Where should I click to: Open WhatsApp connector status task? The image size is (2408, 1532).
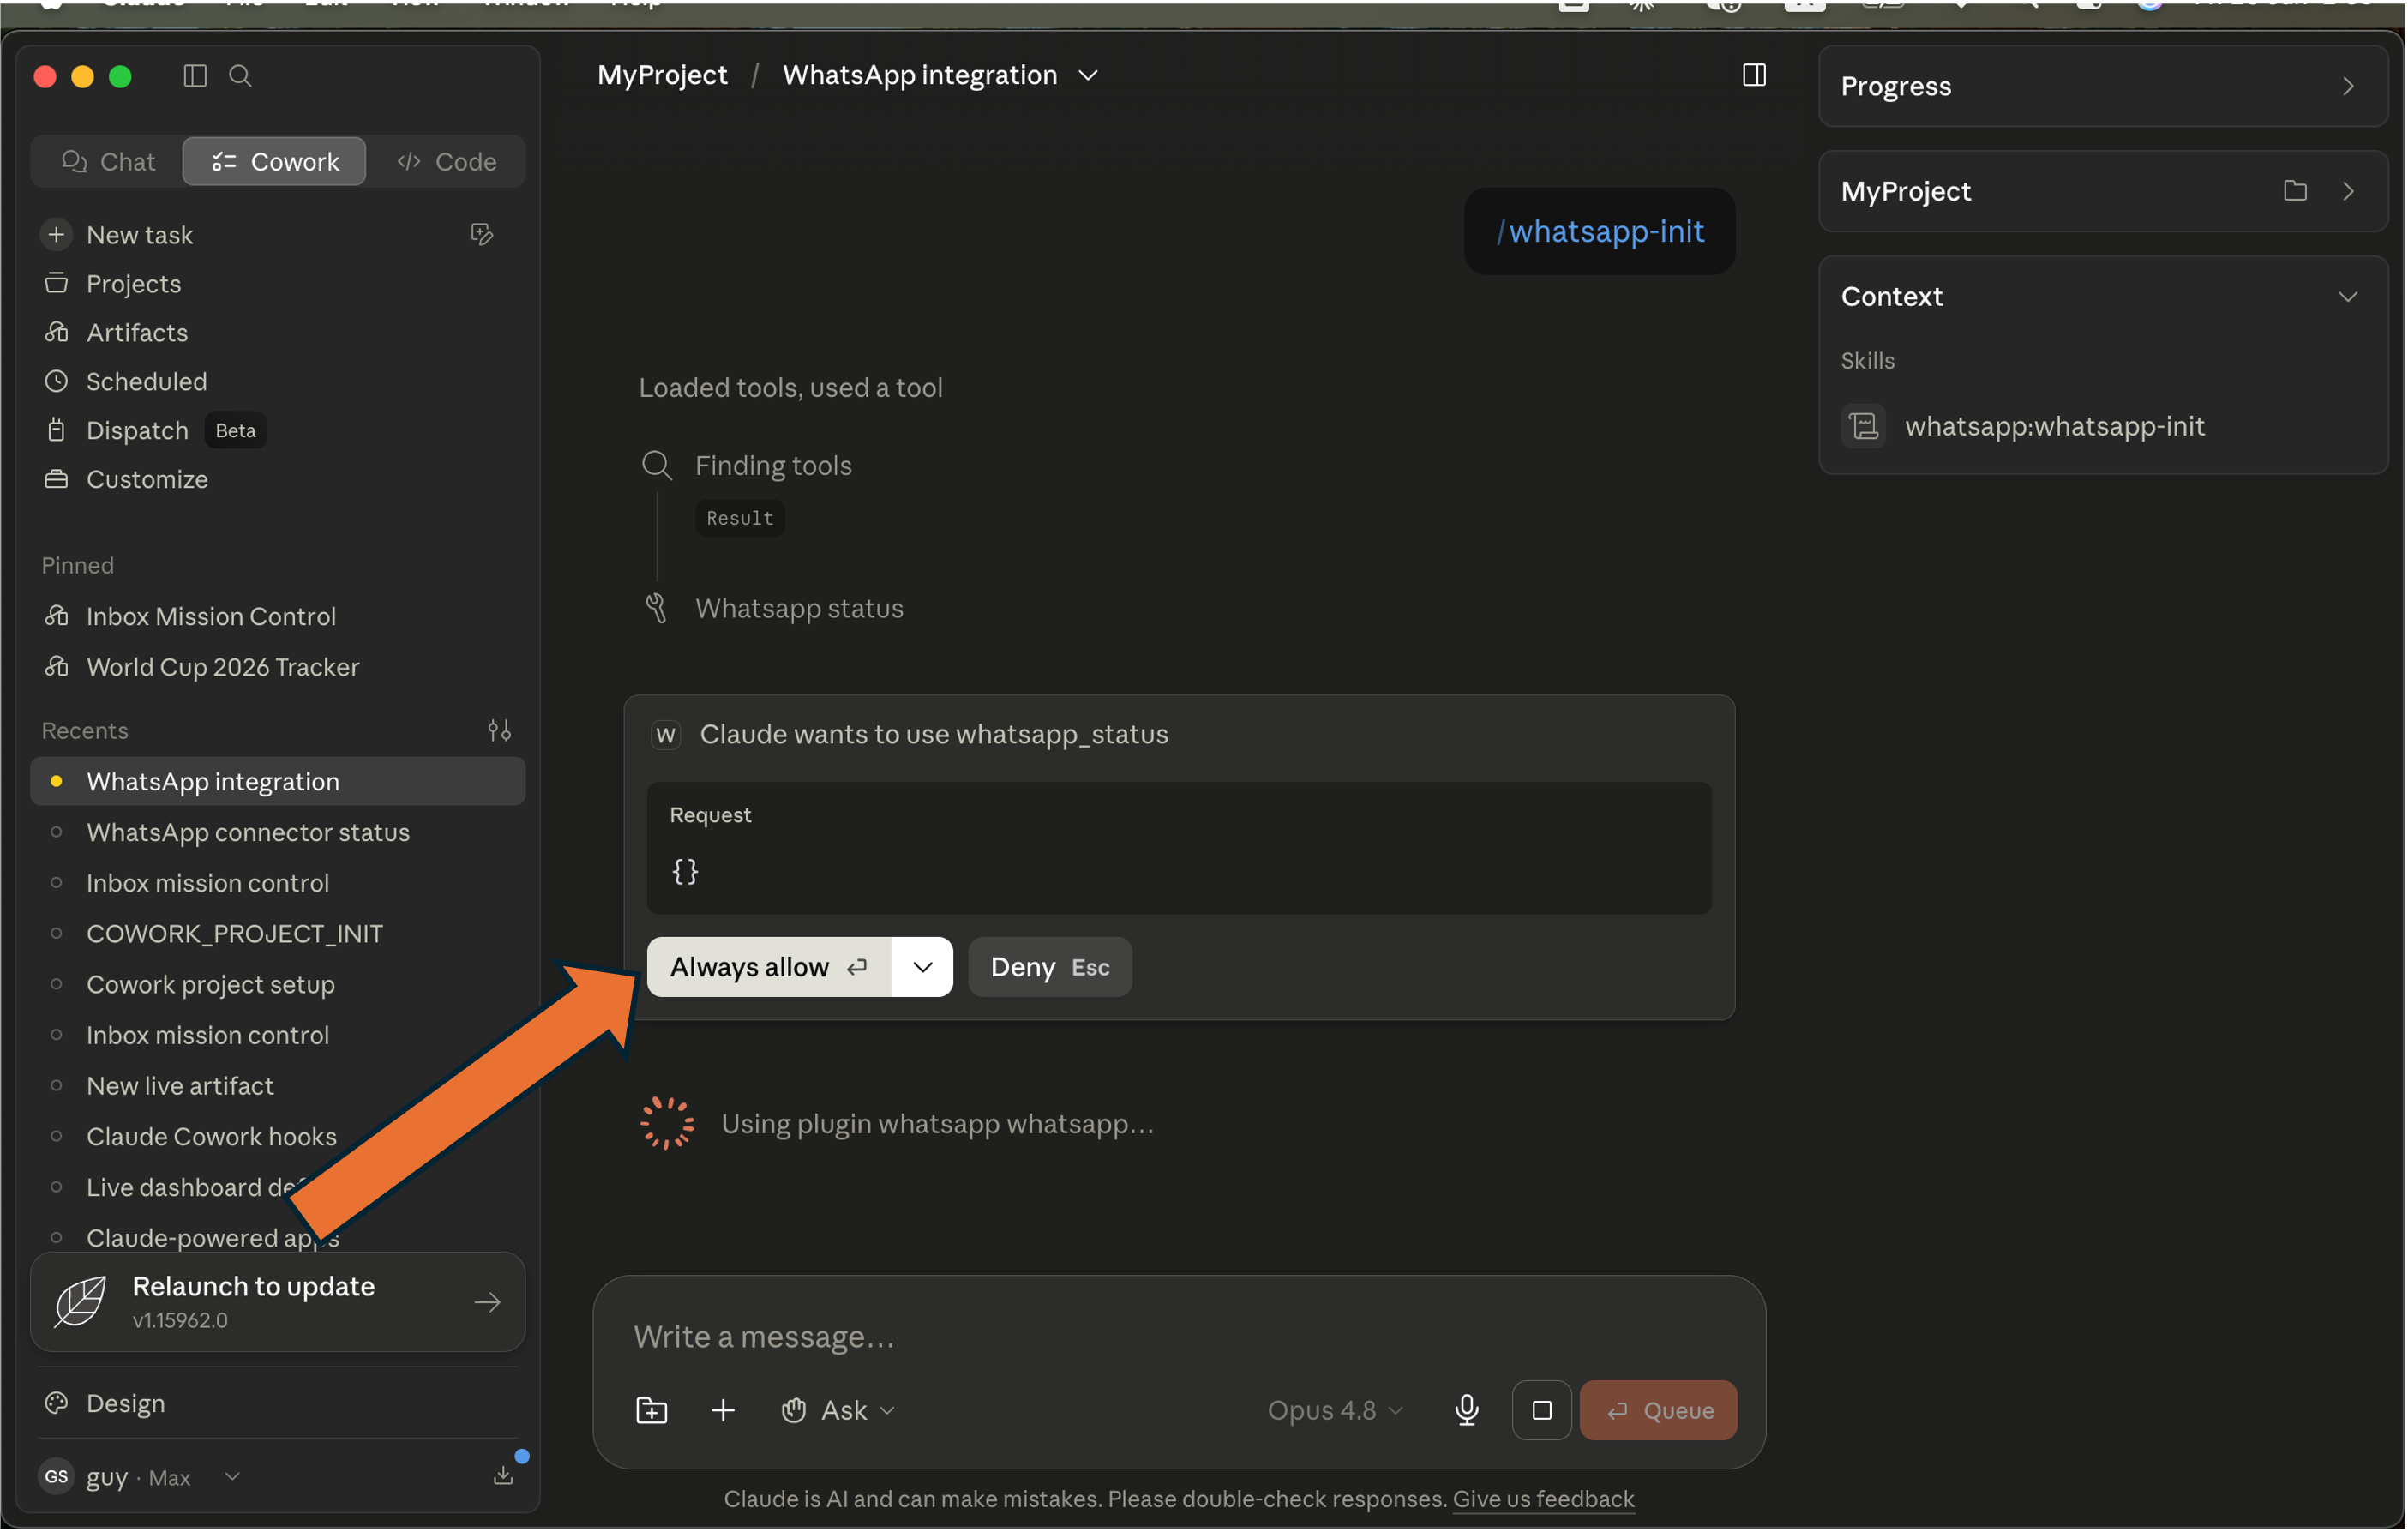click(x=248, y=833)
